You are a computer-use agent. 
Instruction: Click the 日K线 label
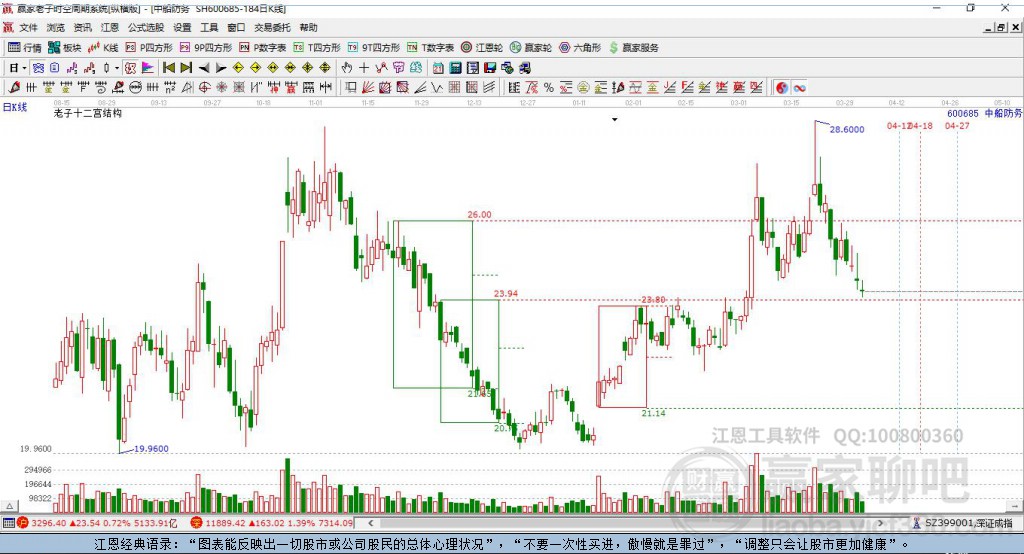click(14, 107)
